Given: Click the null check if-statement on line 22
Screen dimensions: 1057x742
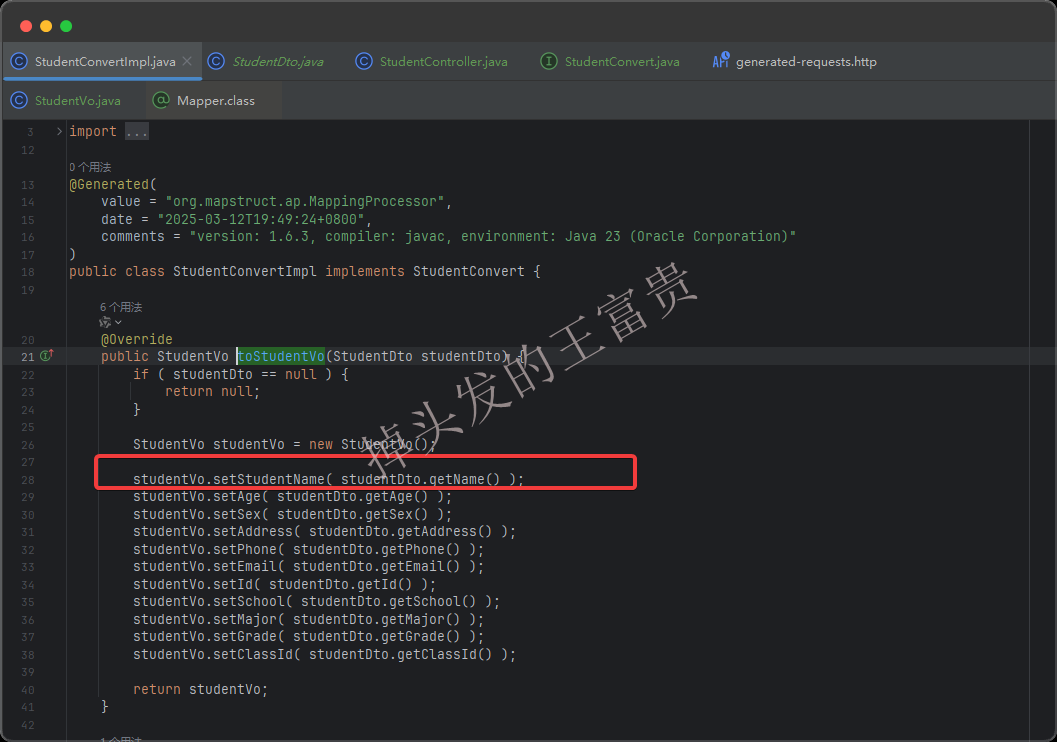Looking at the screenshot, I should click(x=241, y=374).
